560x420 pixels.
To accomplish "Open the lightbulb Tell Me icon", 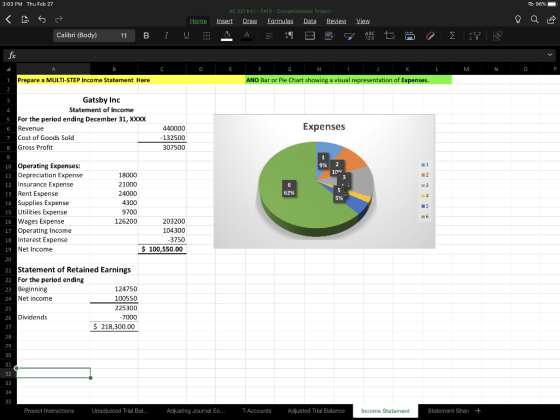I will pyautogui.click(x=518, y=19).
